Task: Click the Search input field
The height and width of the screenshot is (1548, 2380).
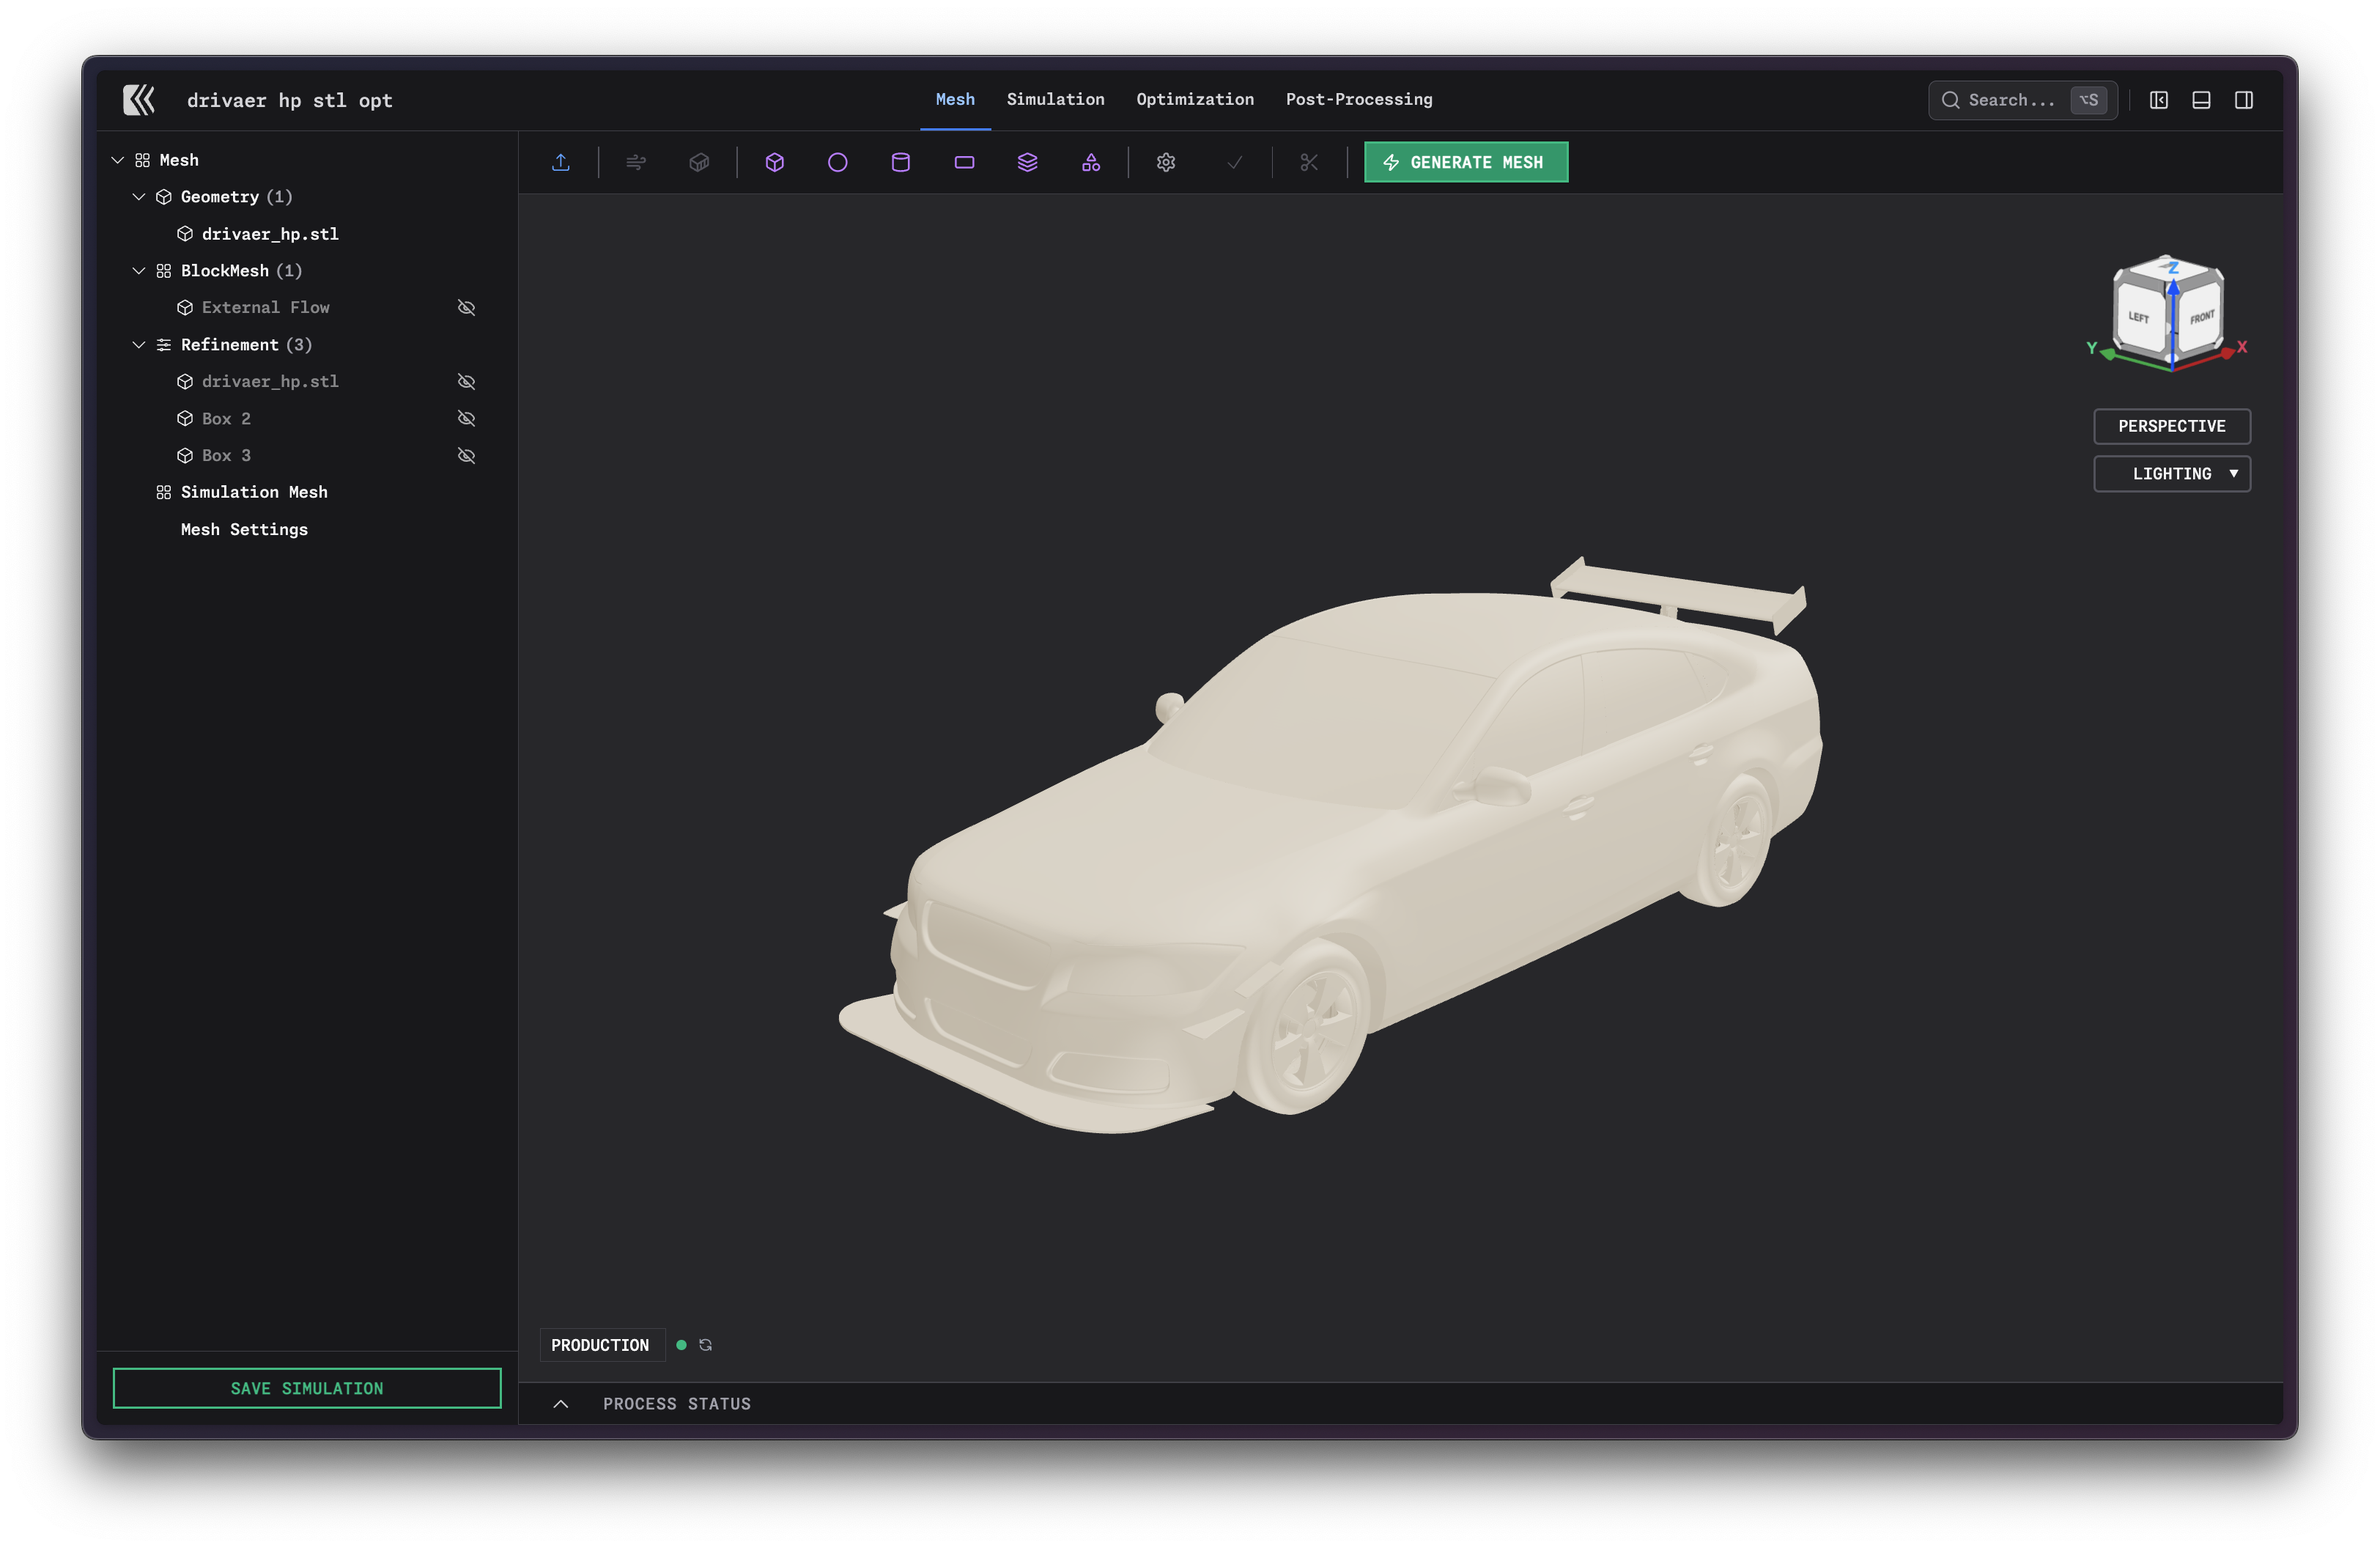Action: click(2010, 100)
